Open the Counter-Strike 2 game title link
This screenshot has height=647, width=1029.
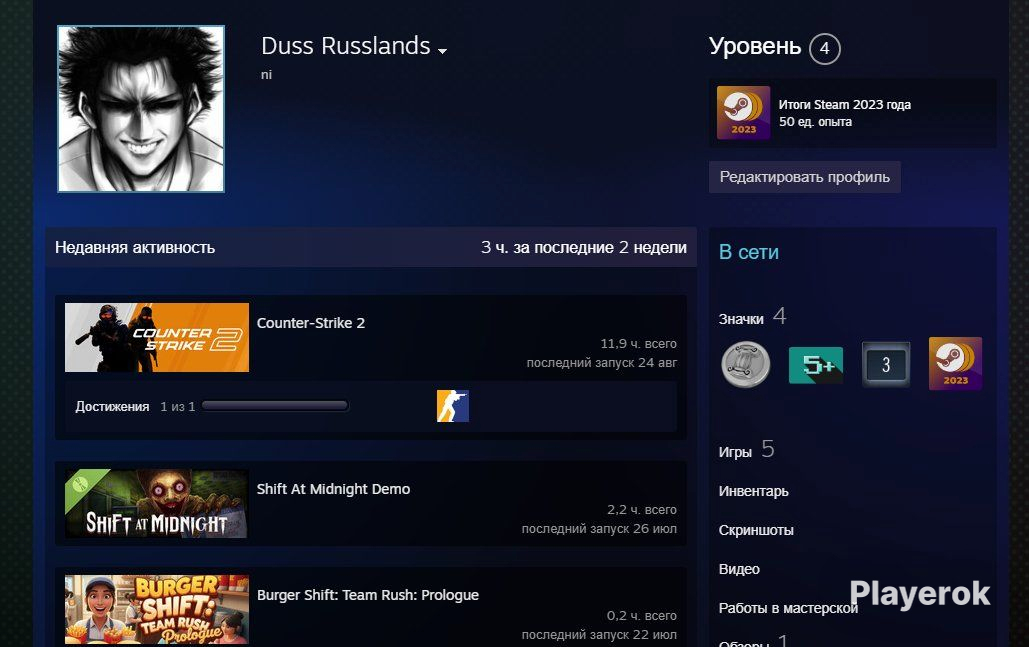pos(310,323)
